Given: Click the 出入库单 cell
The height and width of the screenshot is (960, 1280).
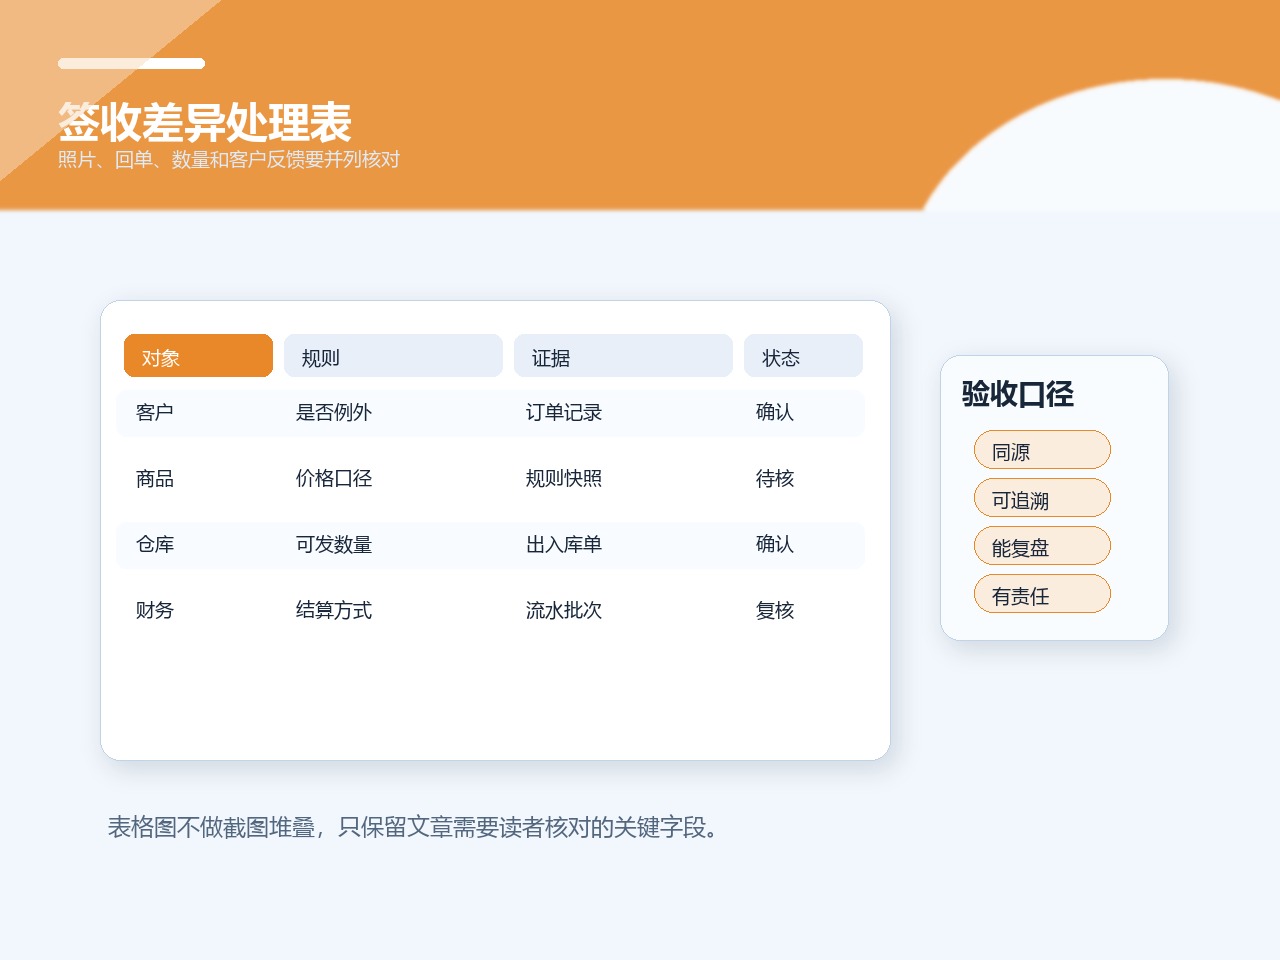Looking at the screenshot, I should tap(564, 545).
